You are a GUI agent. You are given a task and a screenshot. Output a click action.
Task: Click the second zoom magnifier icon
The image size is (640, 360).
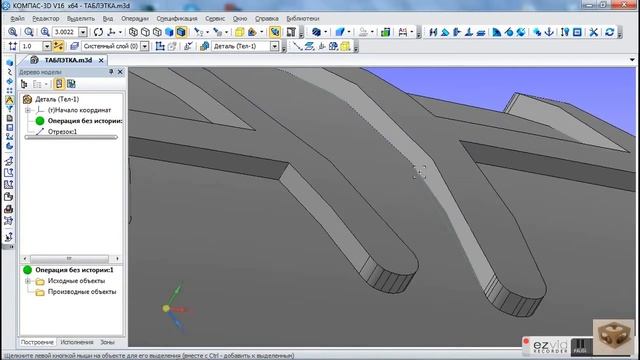point(29,32)
